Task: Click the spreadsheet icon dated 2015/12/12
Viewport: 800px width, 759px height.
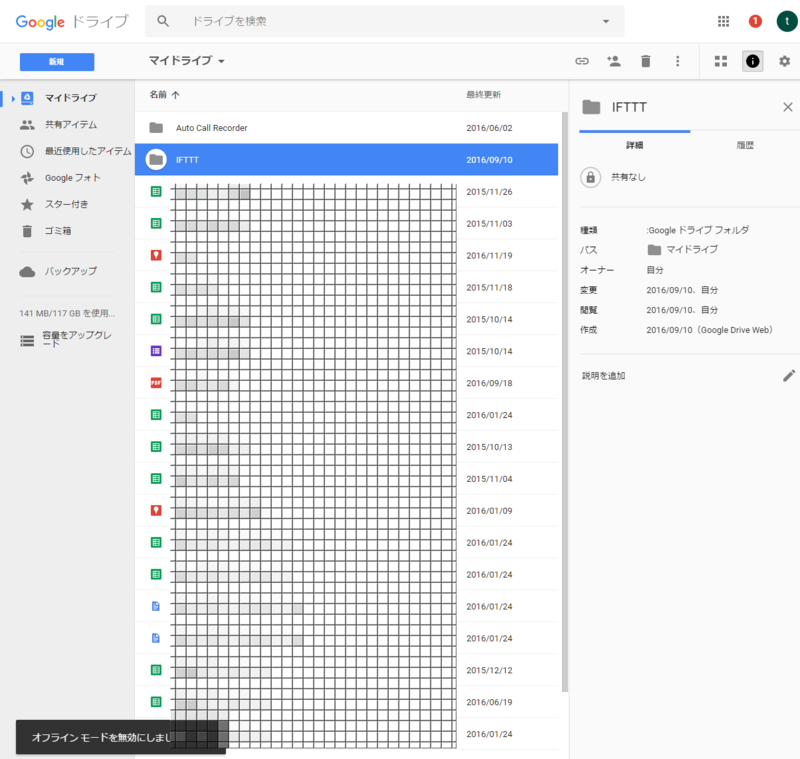Action: pos(156,670)
